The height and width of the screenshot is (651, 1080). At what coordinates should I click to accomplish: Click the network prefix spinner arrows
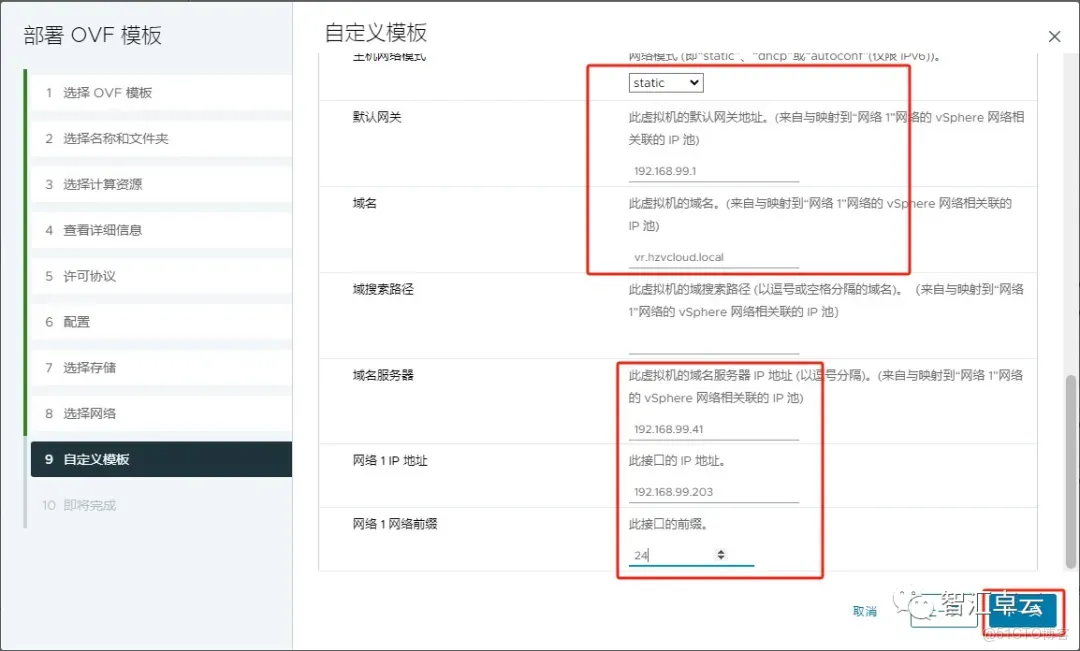(x=720, y=555)
